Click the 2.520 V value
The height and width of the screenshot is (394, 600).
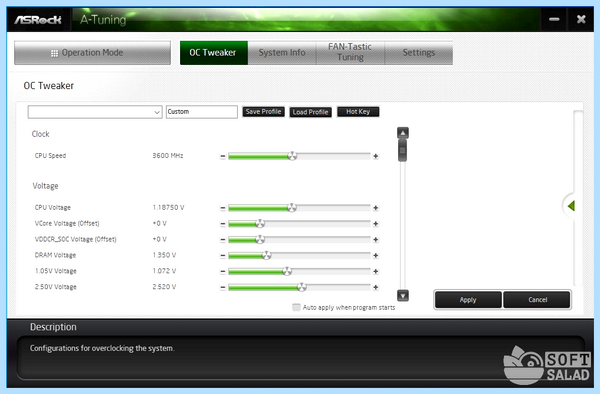164,287
